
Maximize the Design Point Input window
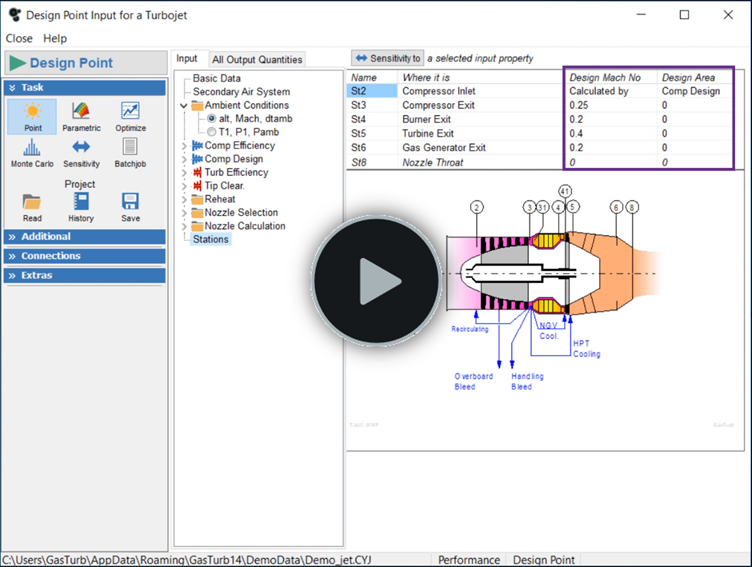point(684,15)
